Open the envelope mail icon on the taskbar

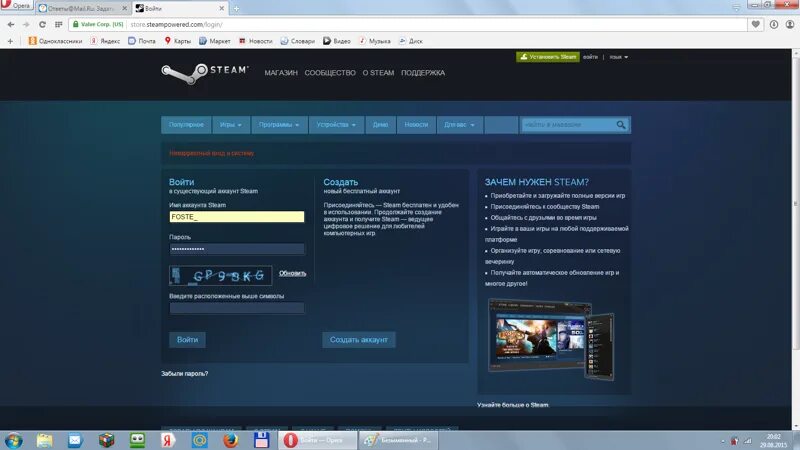pyautogui.click(x=75, y=440)
